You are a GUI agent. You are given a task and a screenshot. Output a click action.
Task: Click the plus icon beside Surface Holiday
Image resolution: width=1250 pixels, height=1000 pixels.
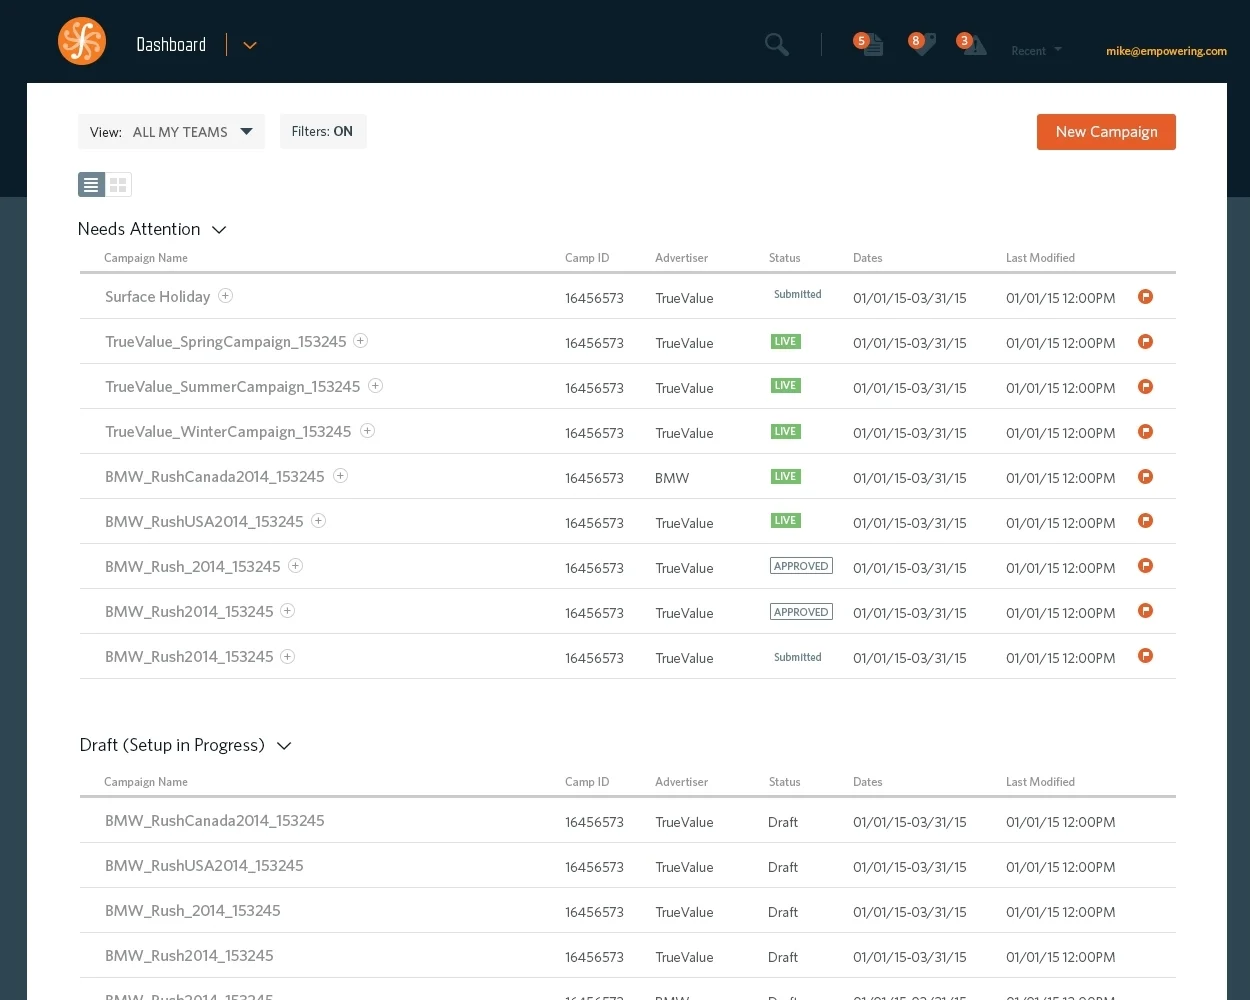click(226, 296)
